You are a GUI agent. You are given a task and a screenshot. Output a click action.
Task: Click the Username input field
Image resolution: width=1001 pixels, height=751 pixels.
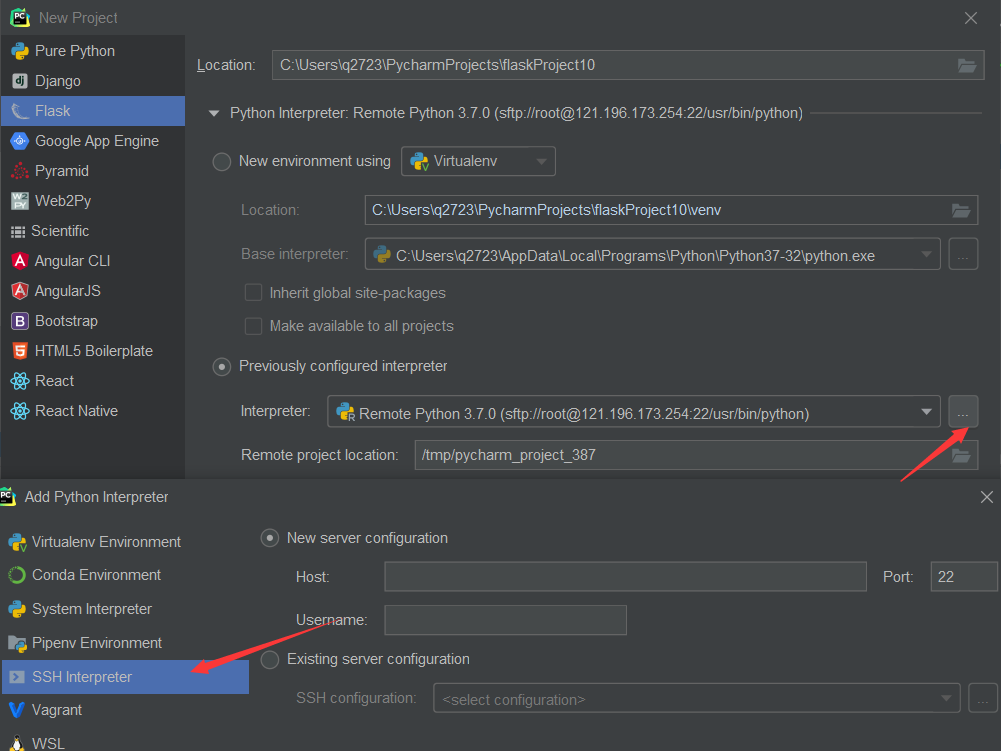pyautogui.click(x=506, y=620)
